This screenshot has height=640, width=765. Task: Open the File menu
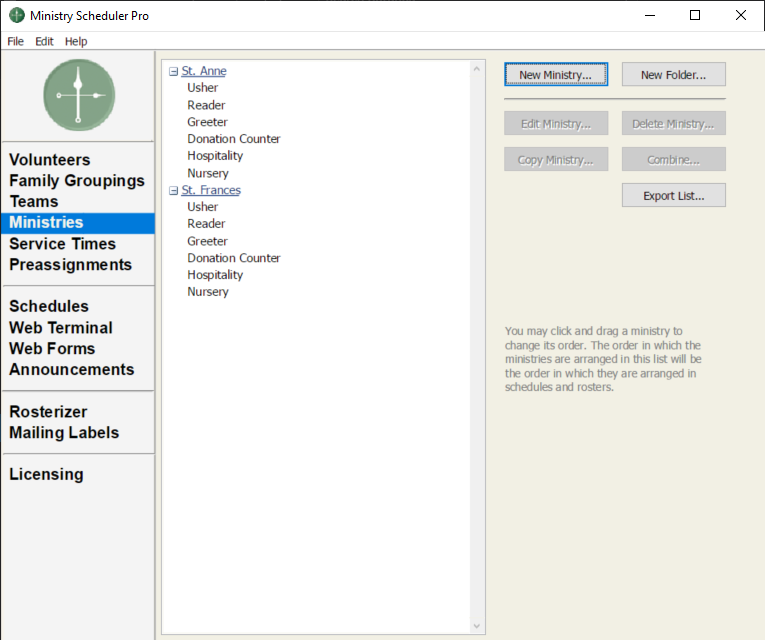click(15, 41)
